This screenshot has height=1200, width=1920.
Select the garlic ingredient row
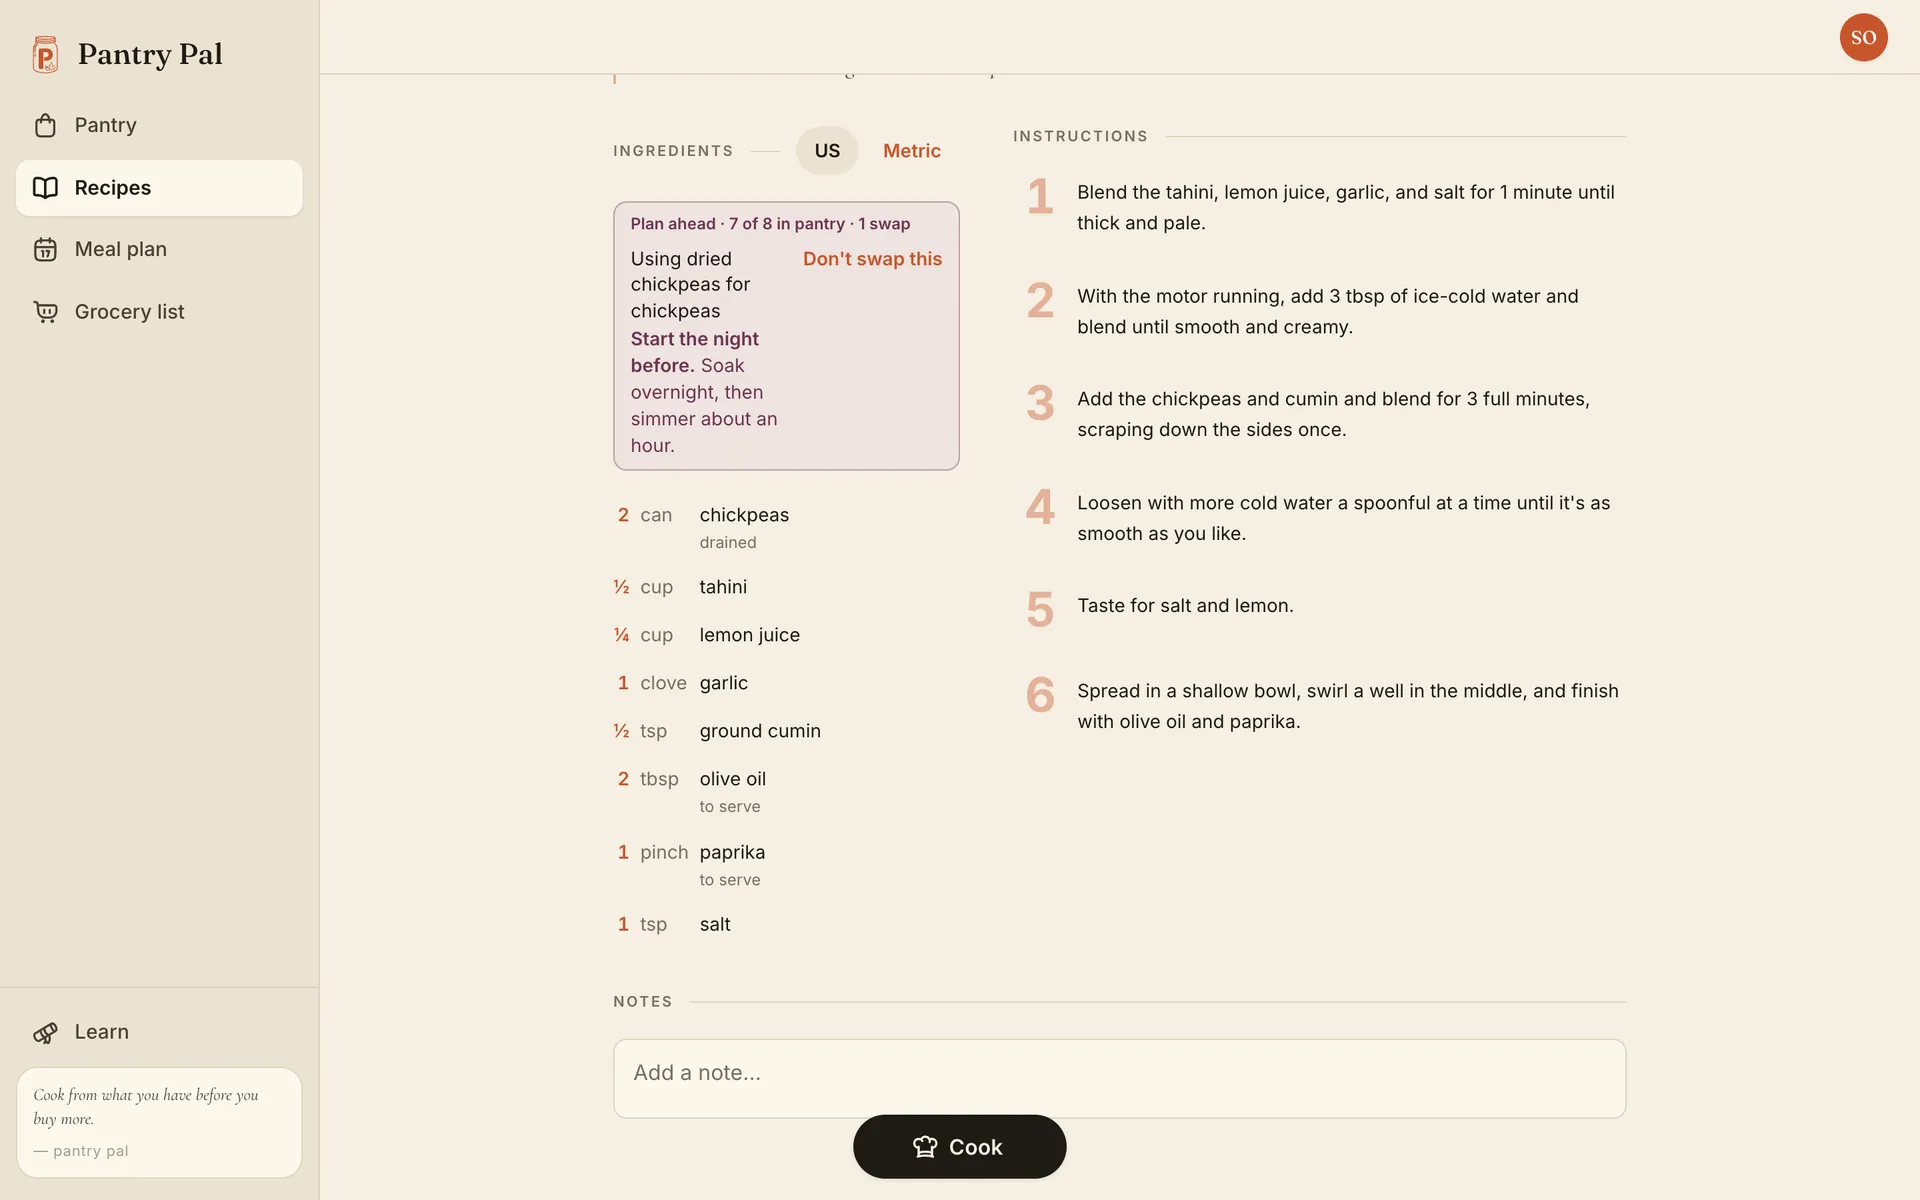[x=786, y=683]
